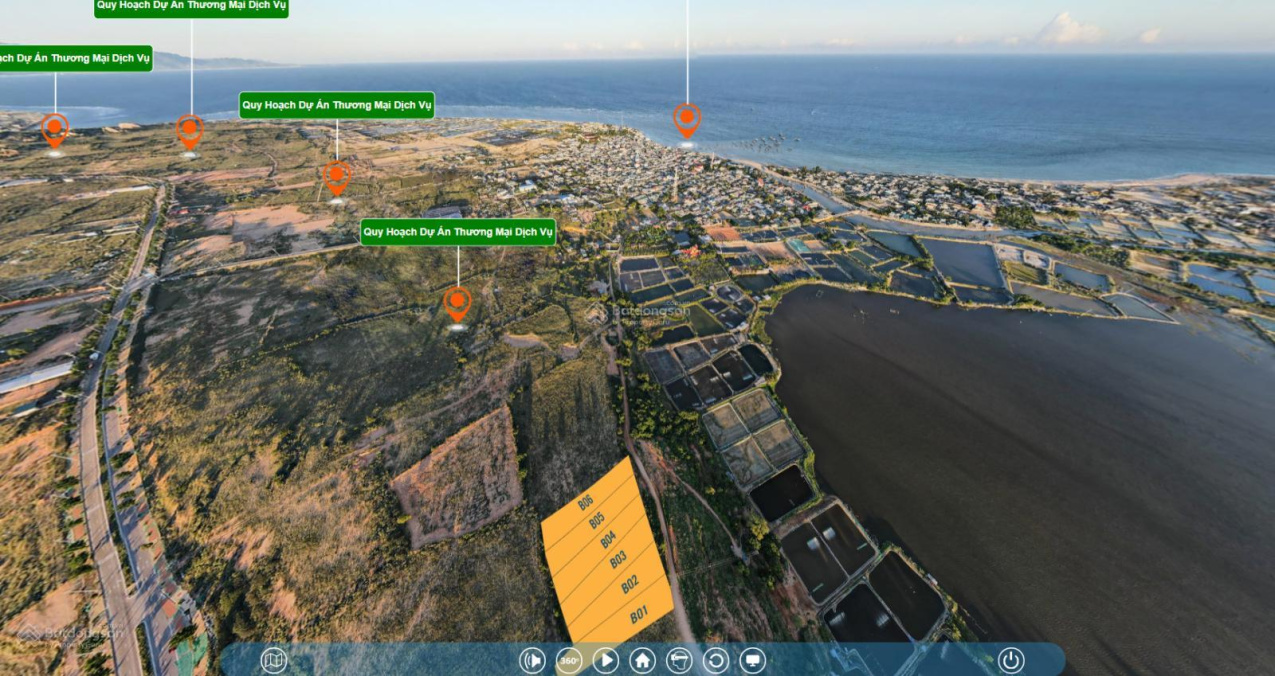Select the orange pin over the coastal town

[x=686, y=119]
